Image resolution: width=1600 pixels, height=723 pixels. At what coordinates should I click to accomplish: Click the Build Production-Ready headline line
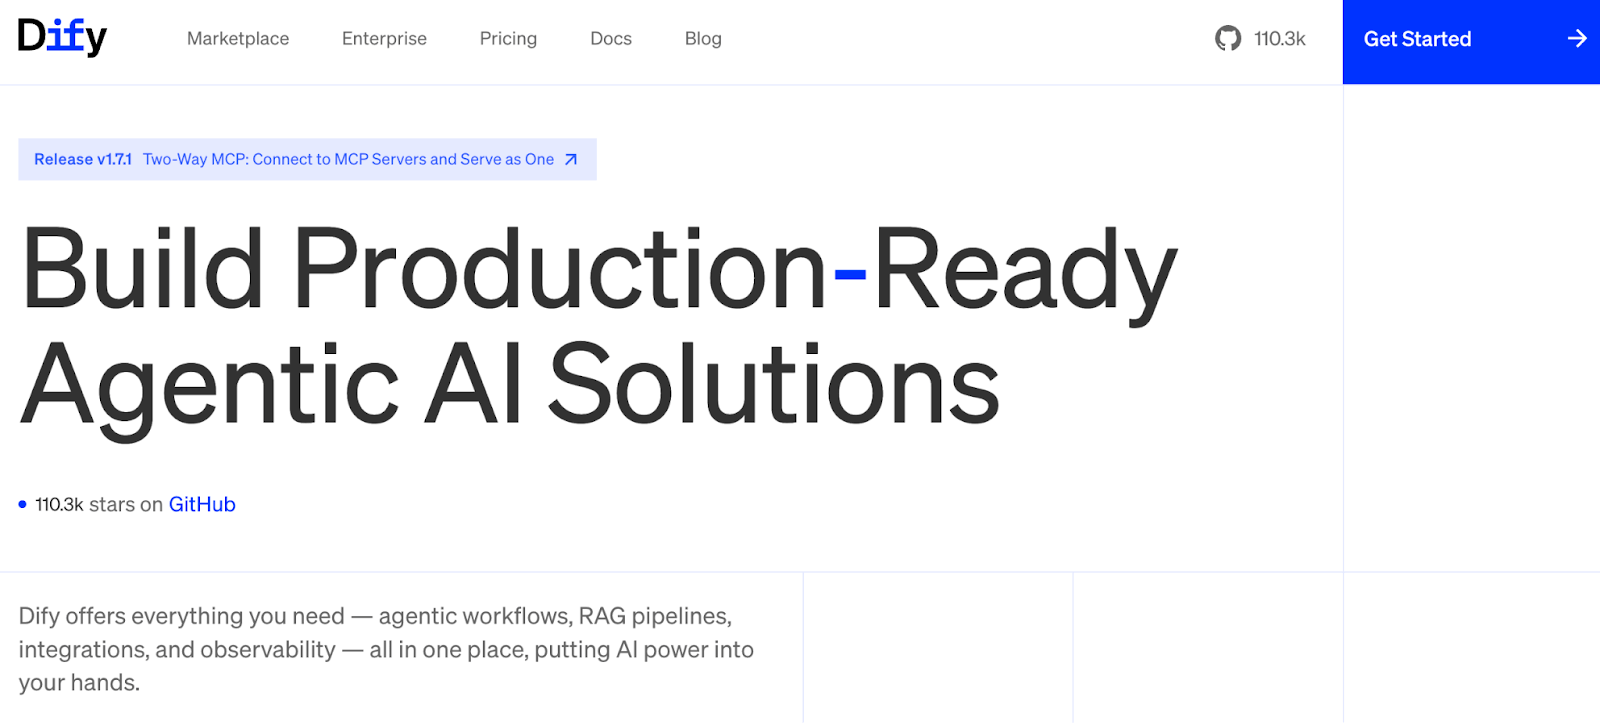[598, 270]
